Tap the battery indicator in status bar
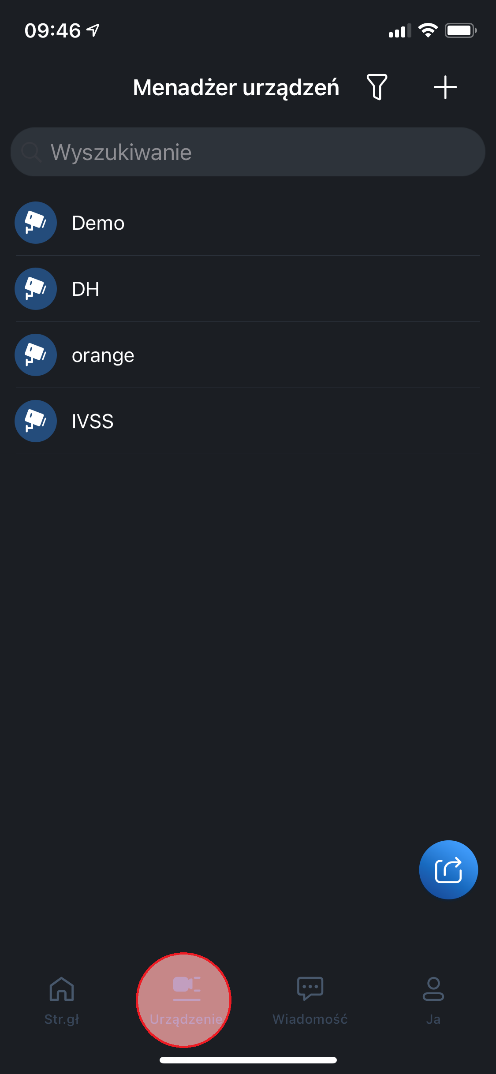This screenshot has height=1074, width=496. (x=460, y=30)
